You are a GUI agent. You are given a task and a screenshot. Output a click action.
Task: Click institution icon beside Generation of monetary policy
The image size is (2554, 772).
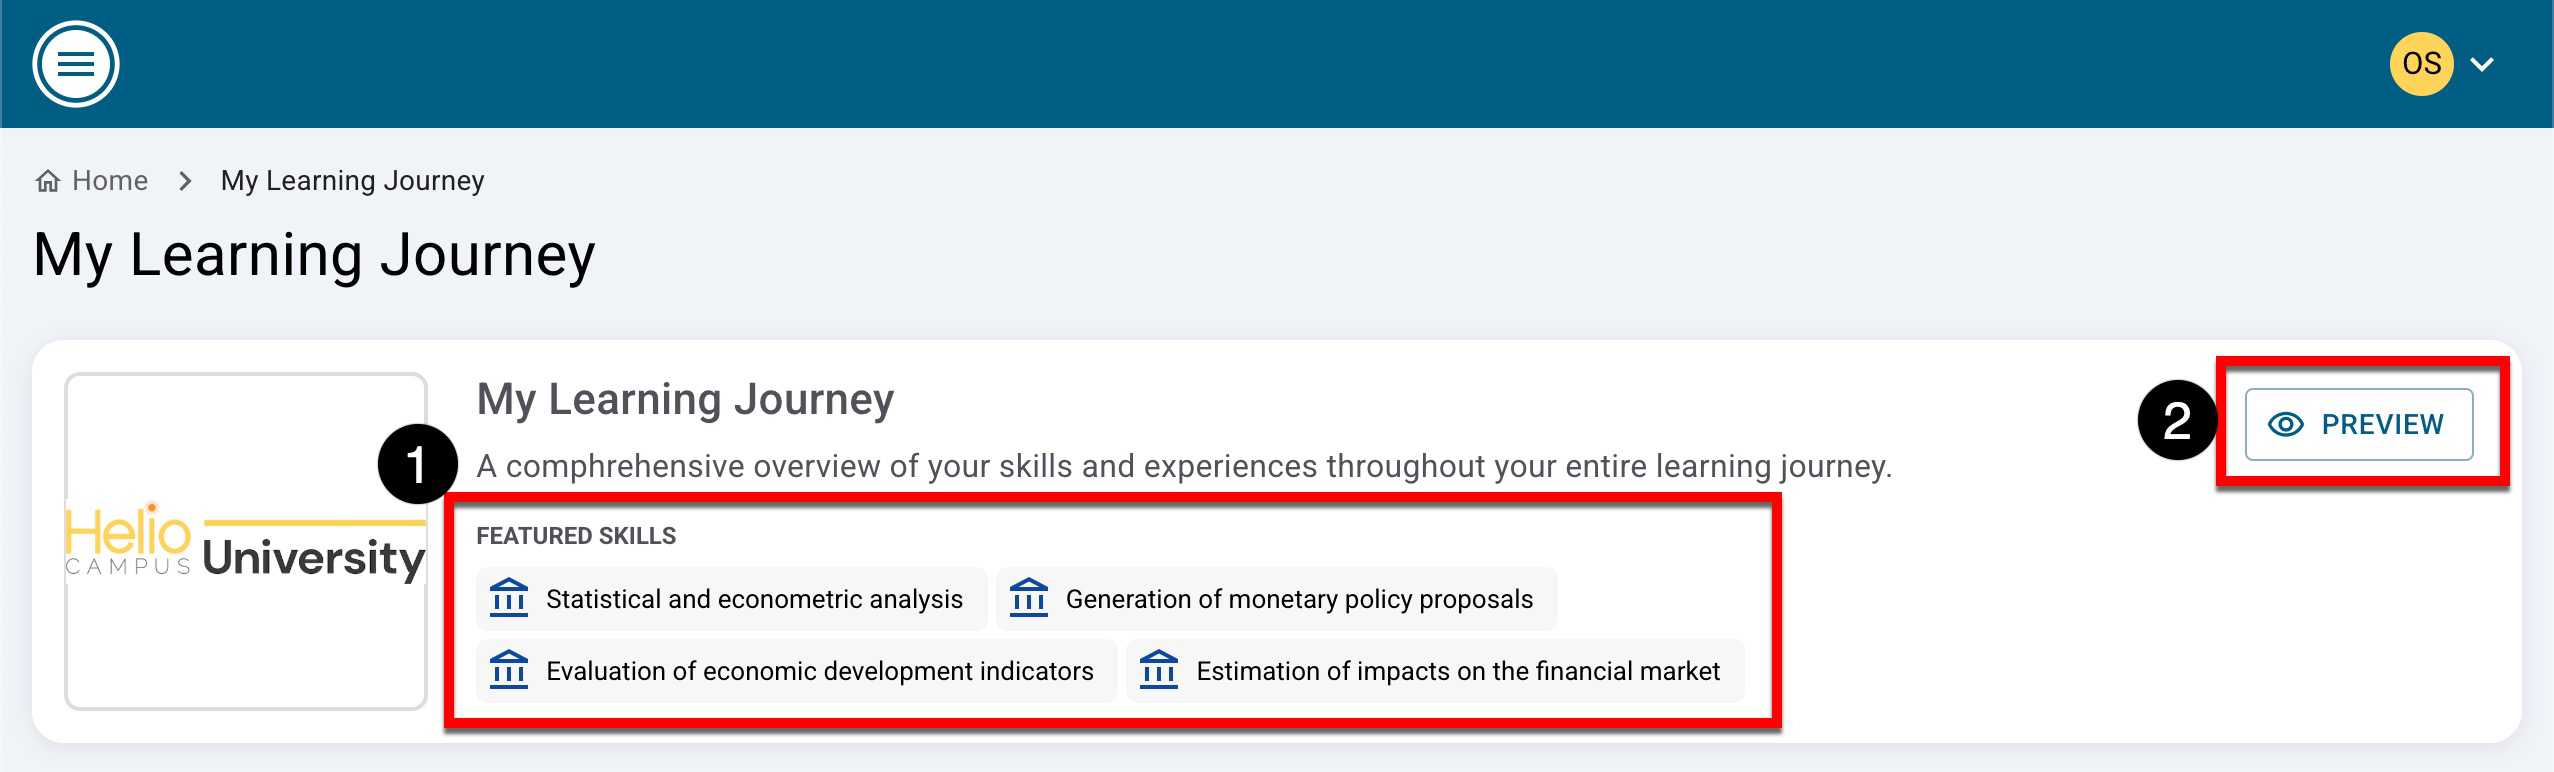point(1029,599)
